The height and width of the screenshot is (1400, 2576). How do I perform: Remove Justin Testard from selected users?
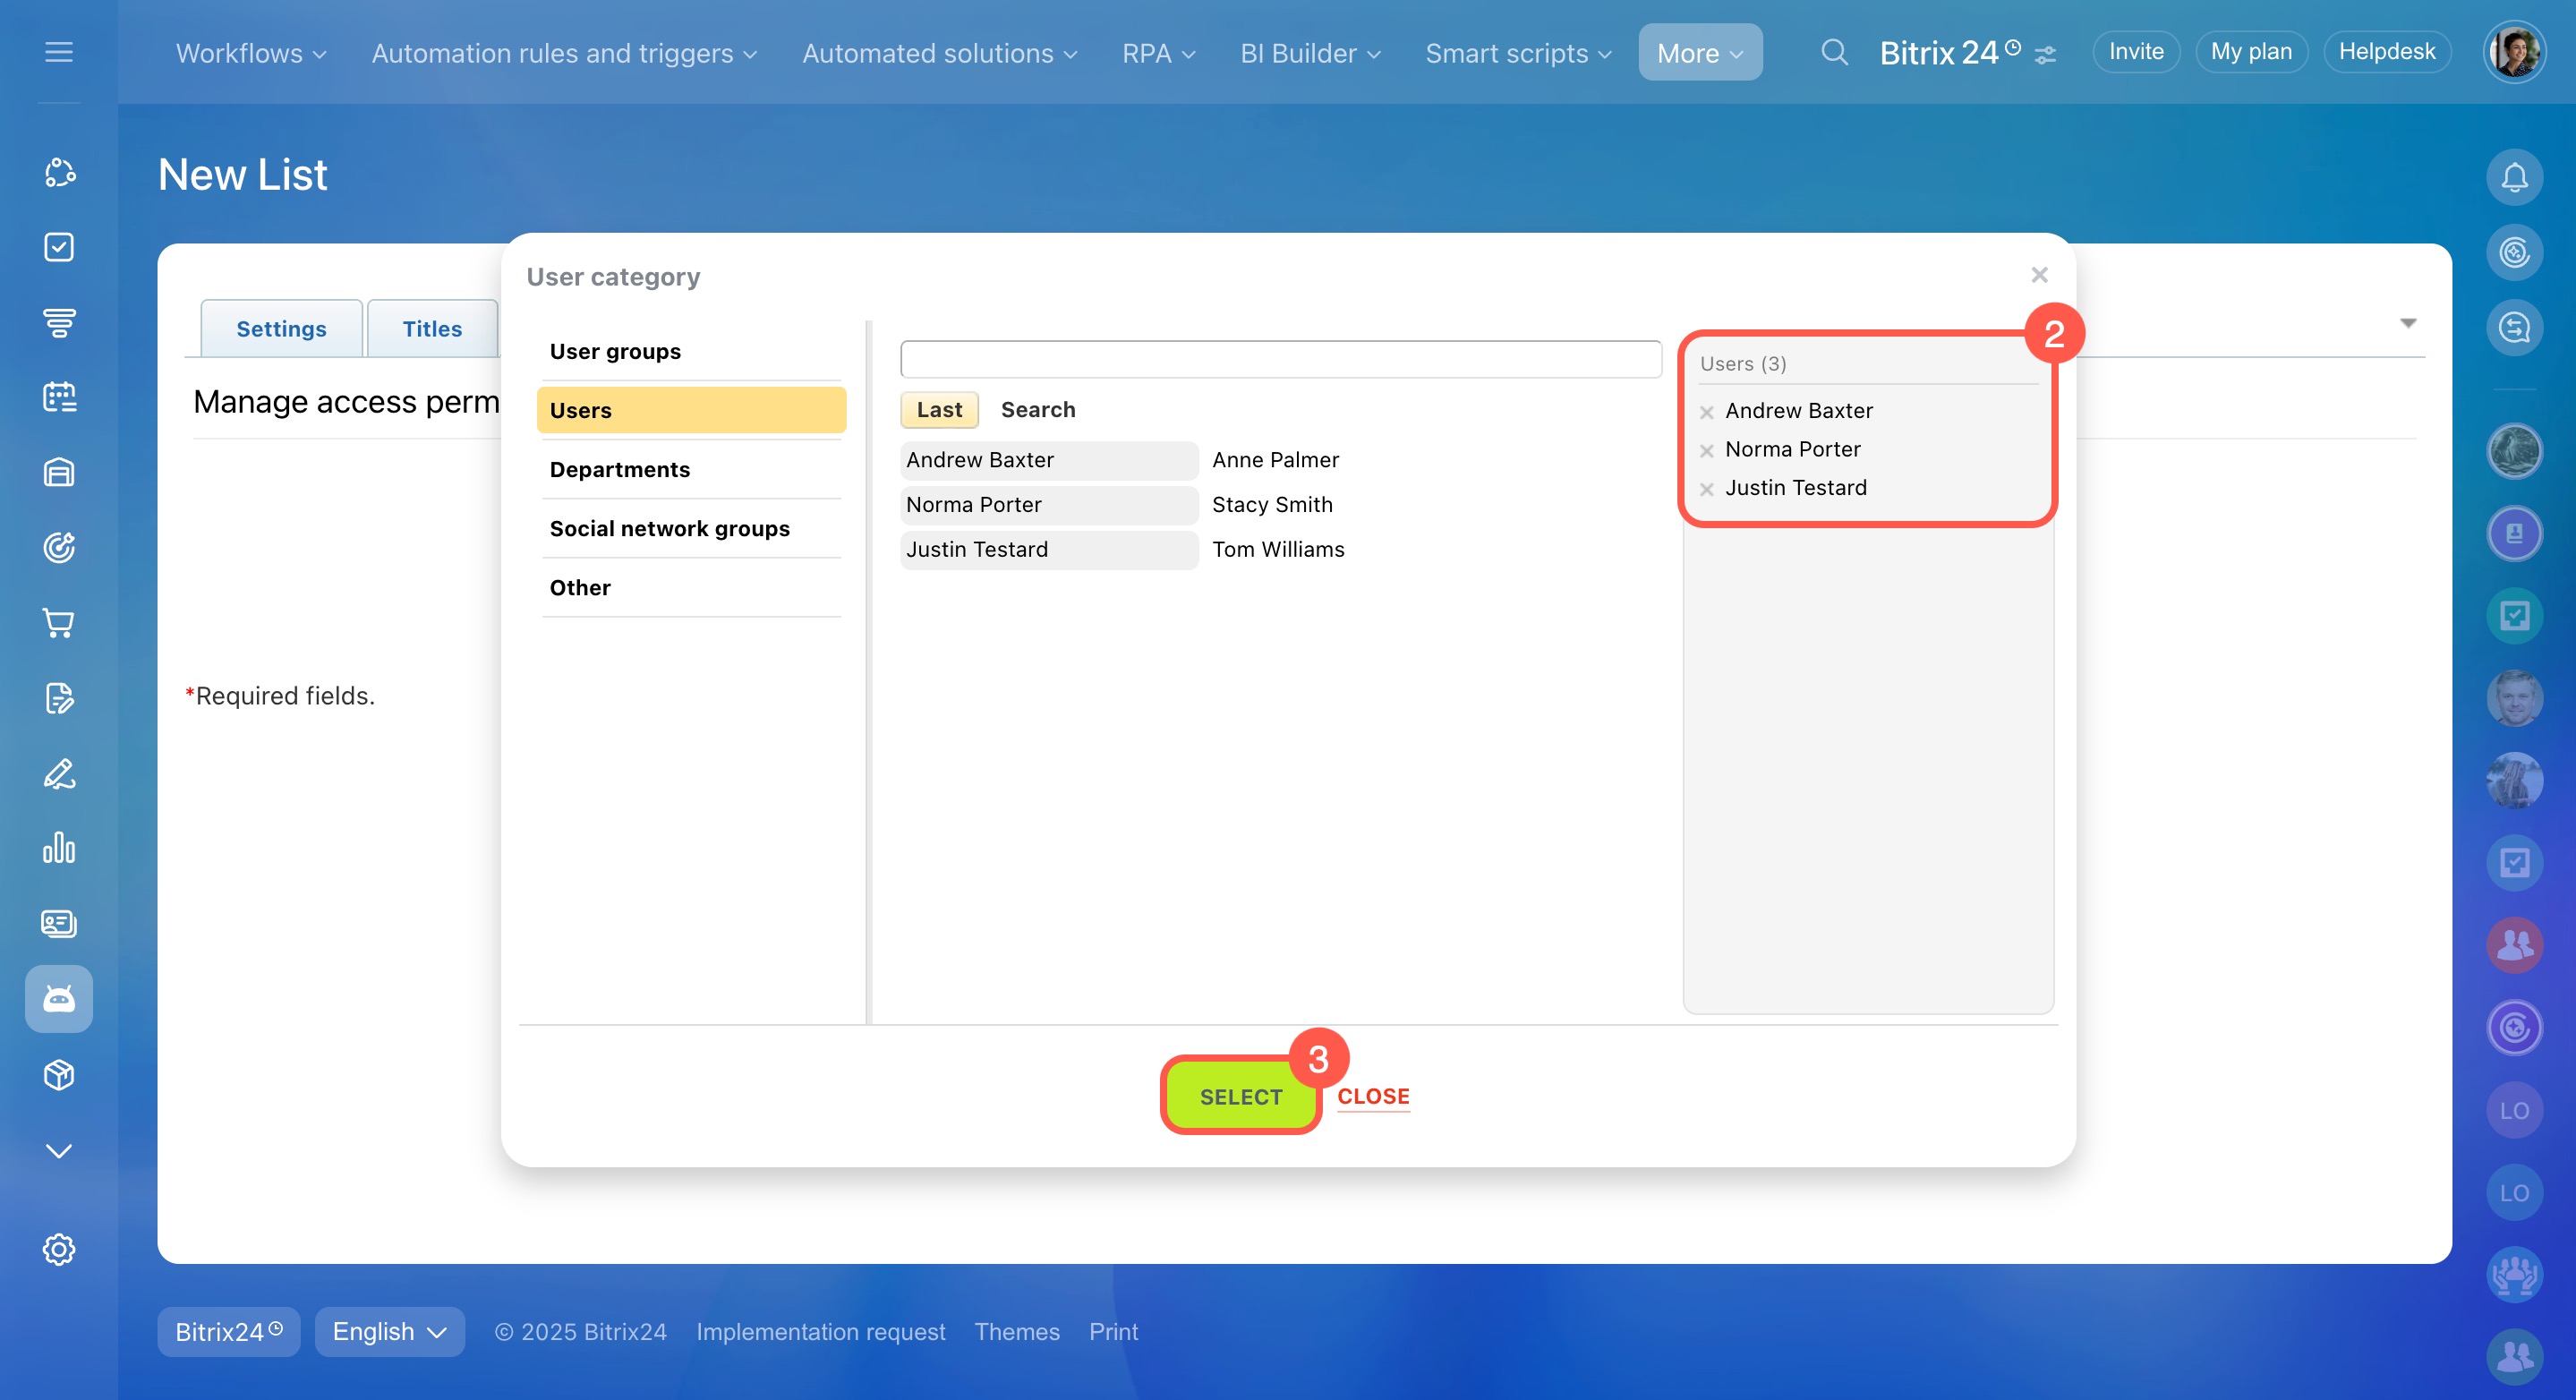pos(1707,489)
